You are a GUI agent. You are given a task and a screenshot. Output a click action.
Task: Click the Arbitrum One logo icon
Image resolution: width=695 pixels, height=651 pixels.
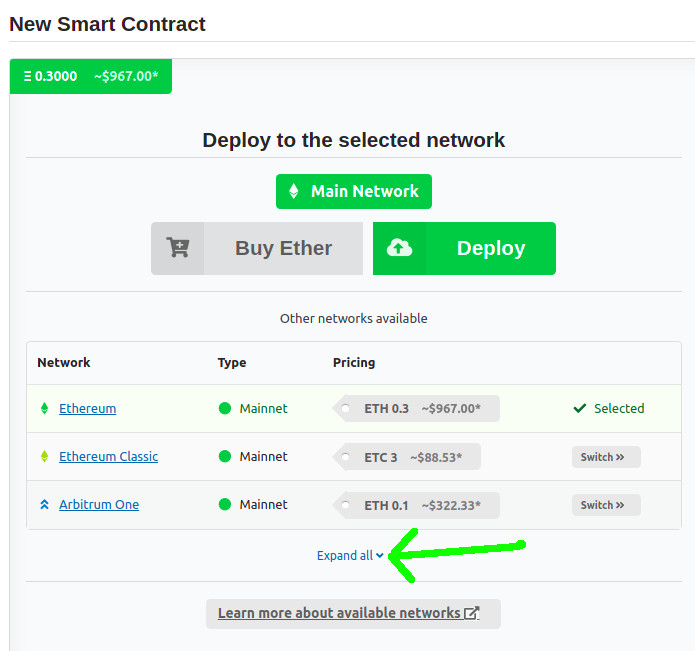tap(44, 504)
